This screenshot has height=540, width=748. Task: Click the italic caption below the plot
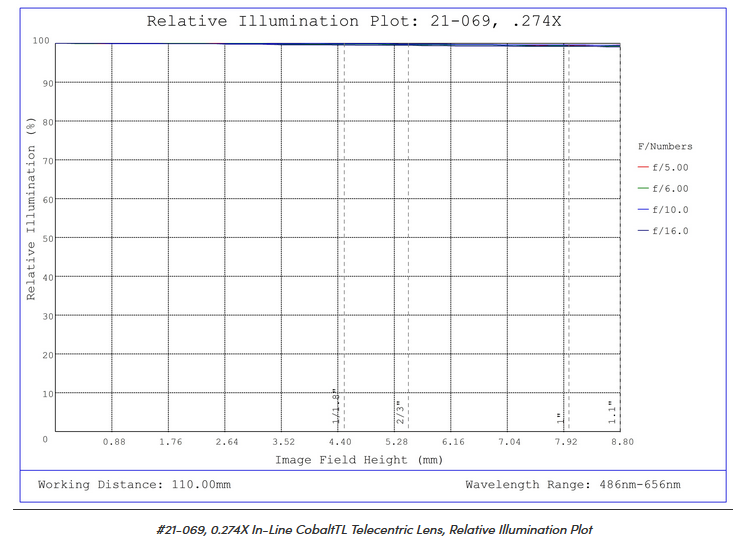374,527
